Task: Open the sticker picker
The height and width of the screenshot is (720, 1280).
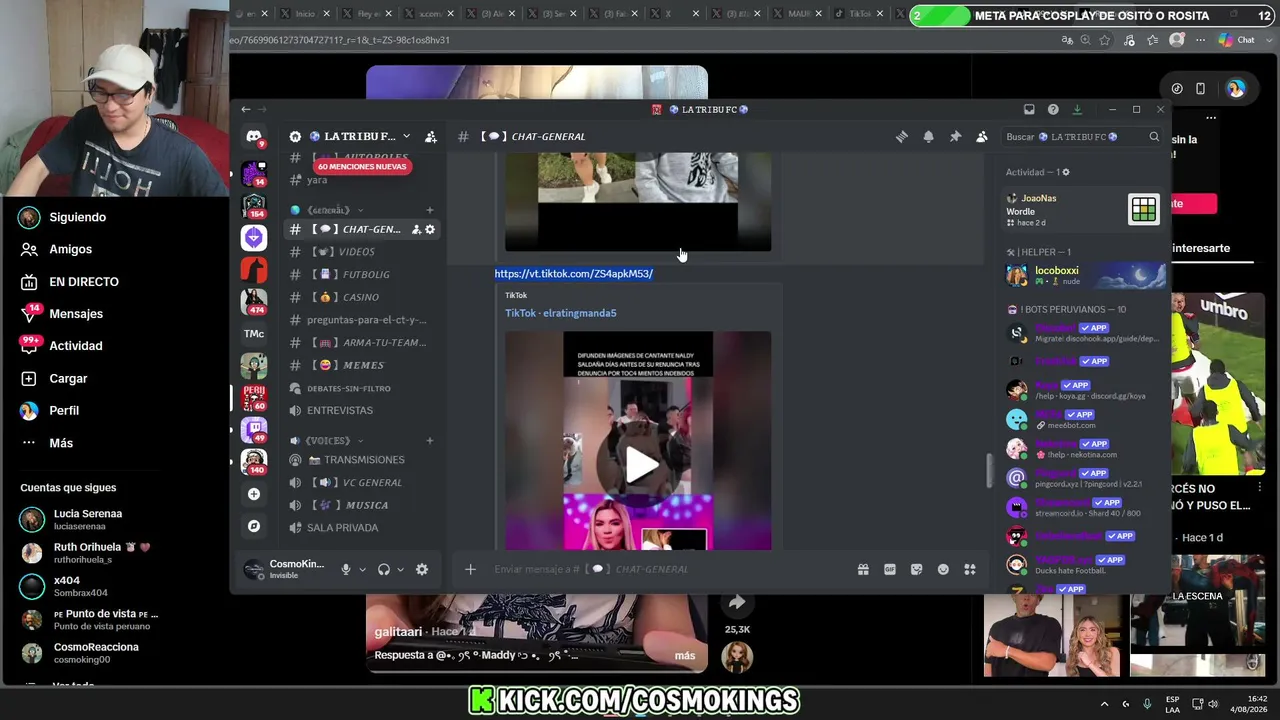Action: [916, 570]
